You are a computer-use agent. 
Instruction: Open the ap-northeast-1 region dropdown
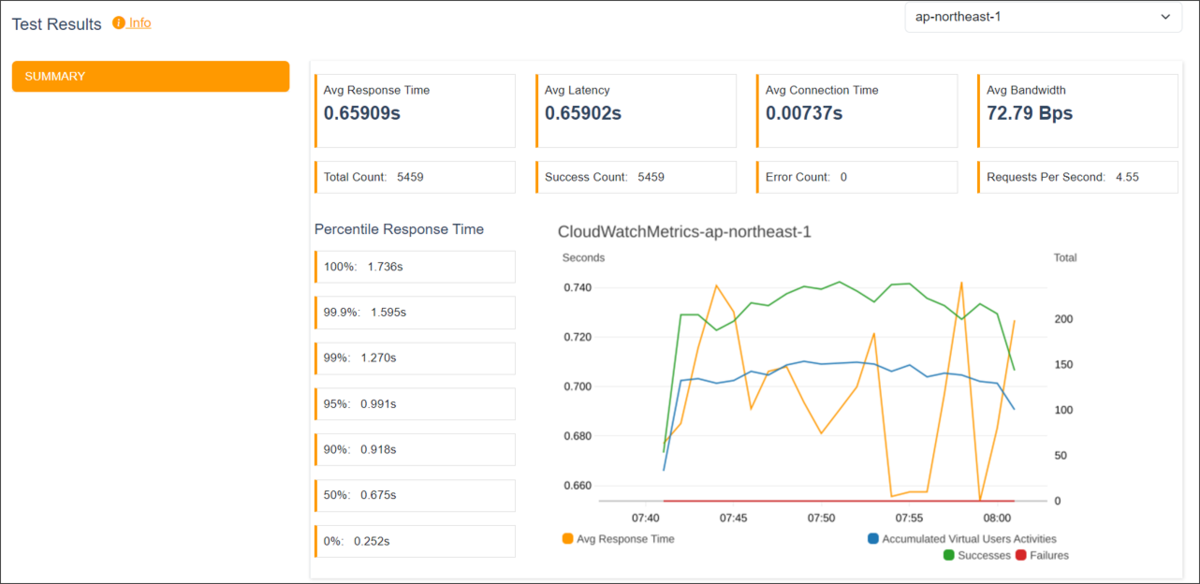pyautogui.click(x=1043, y=17)
